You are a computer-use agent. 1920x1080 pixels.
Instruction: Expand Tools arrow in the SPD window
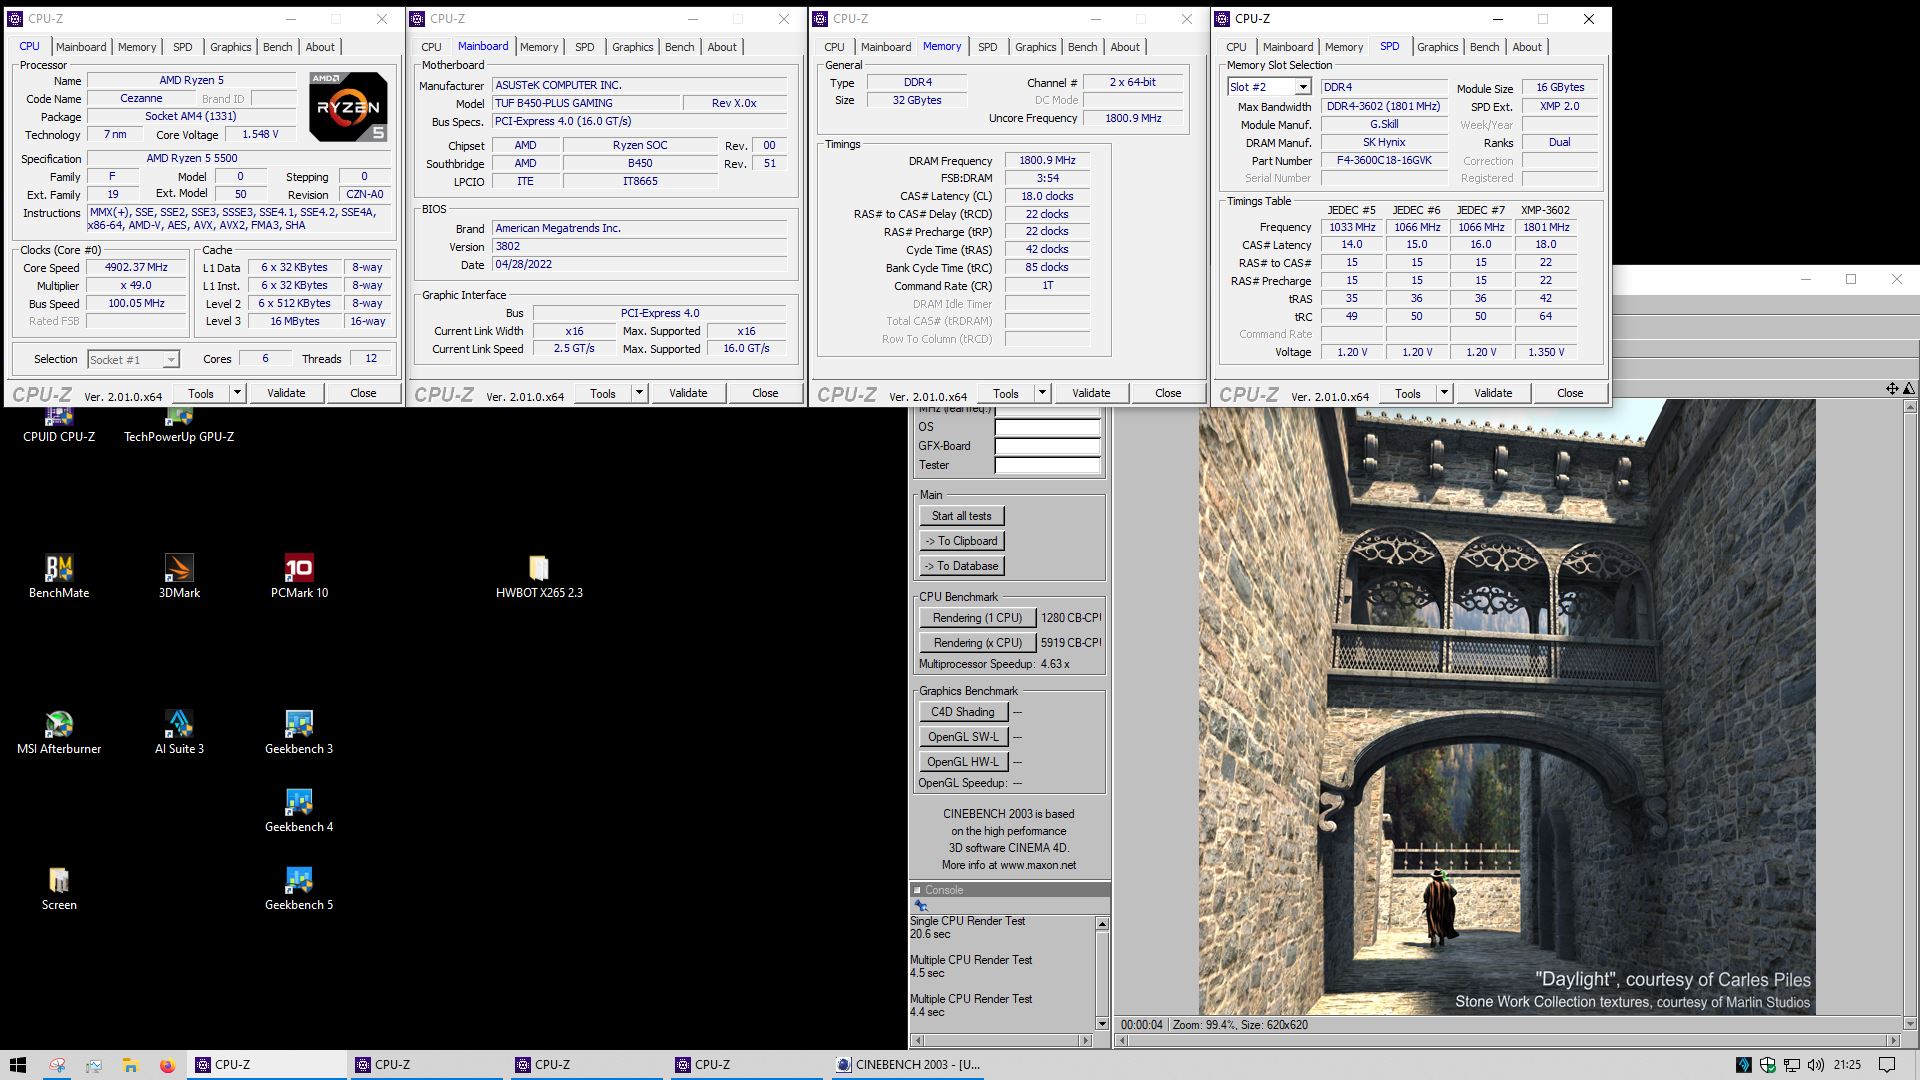pyautogui.click(x=1444, y=393)
